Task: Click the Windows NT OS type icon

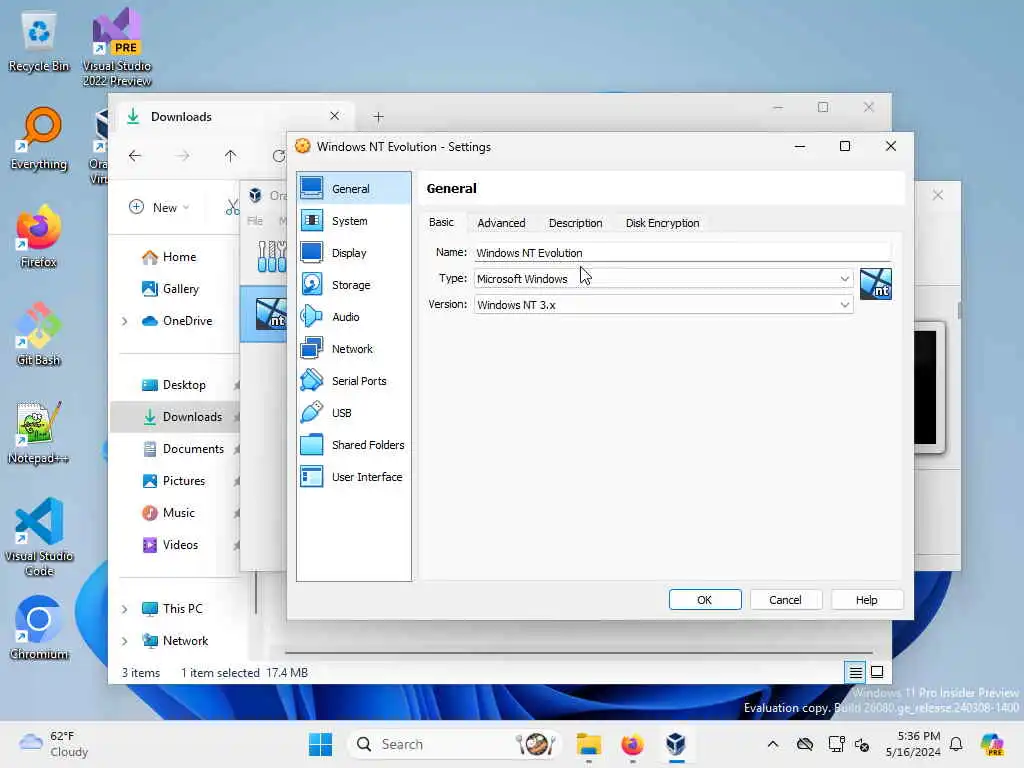Action: [x=876, y=284]
